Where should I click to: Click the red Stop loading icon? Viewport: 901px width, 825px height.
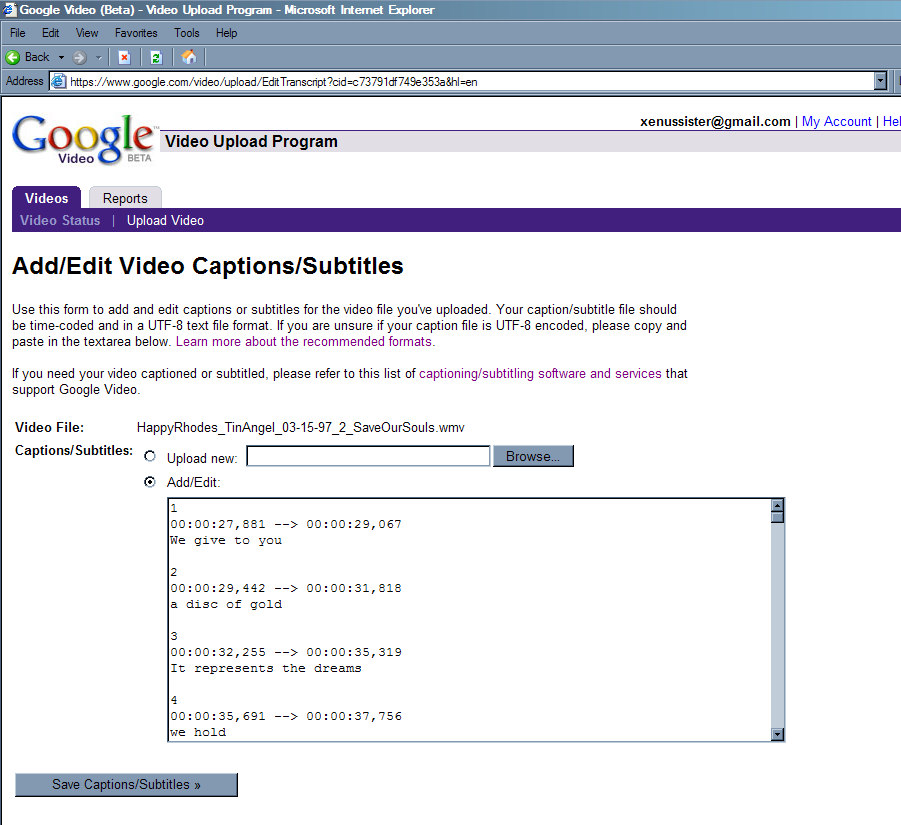pos(124,57)
